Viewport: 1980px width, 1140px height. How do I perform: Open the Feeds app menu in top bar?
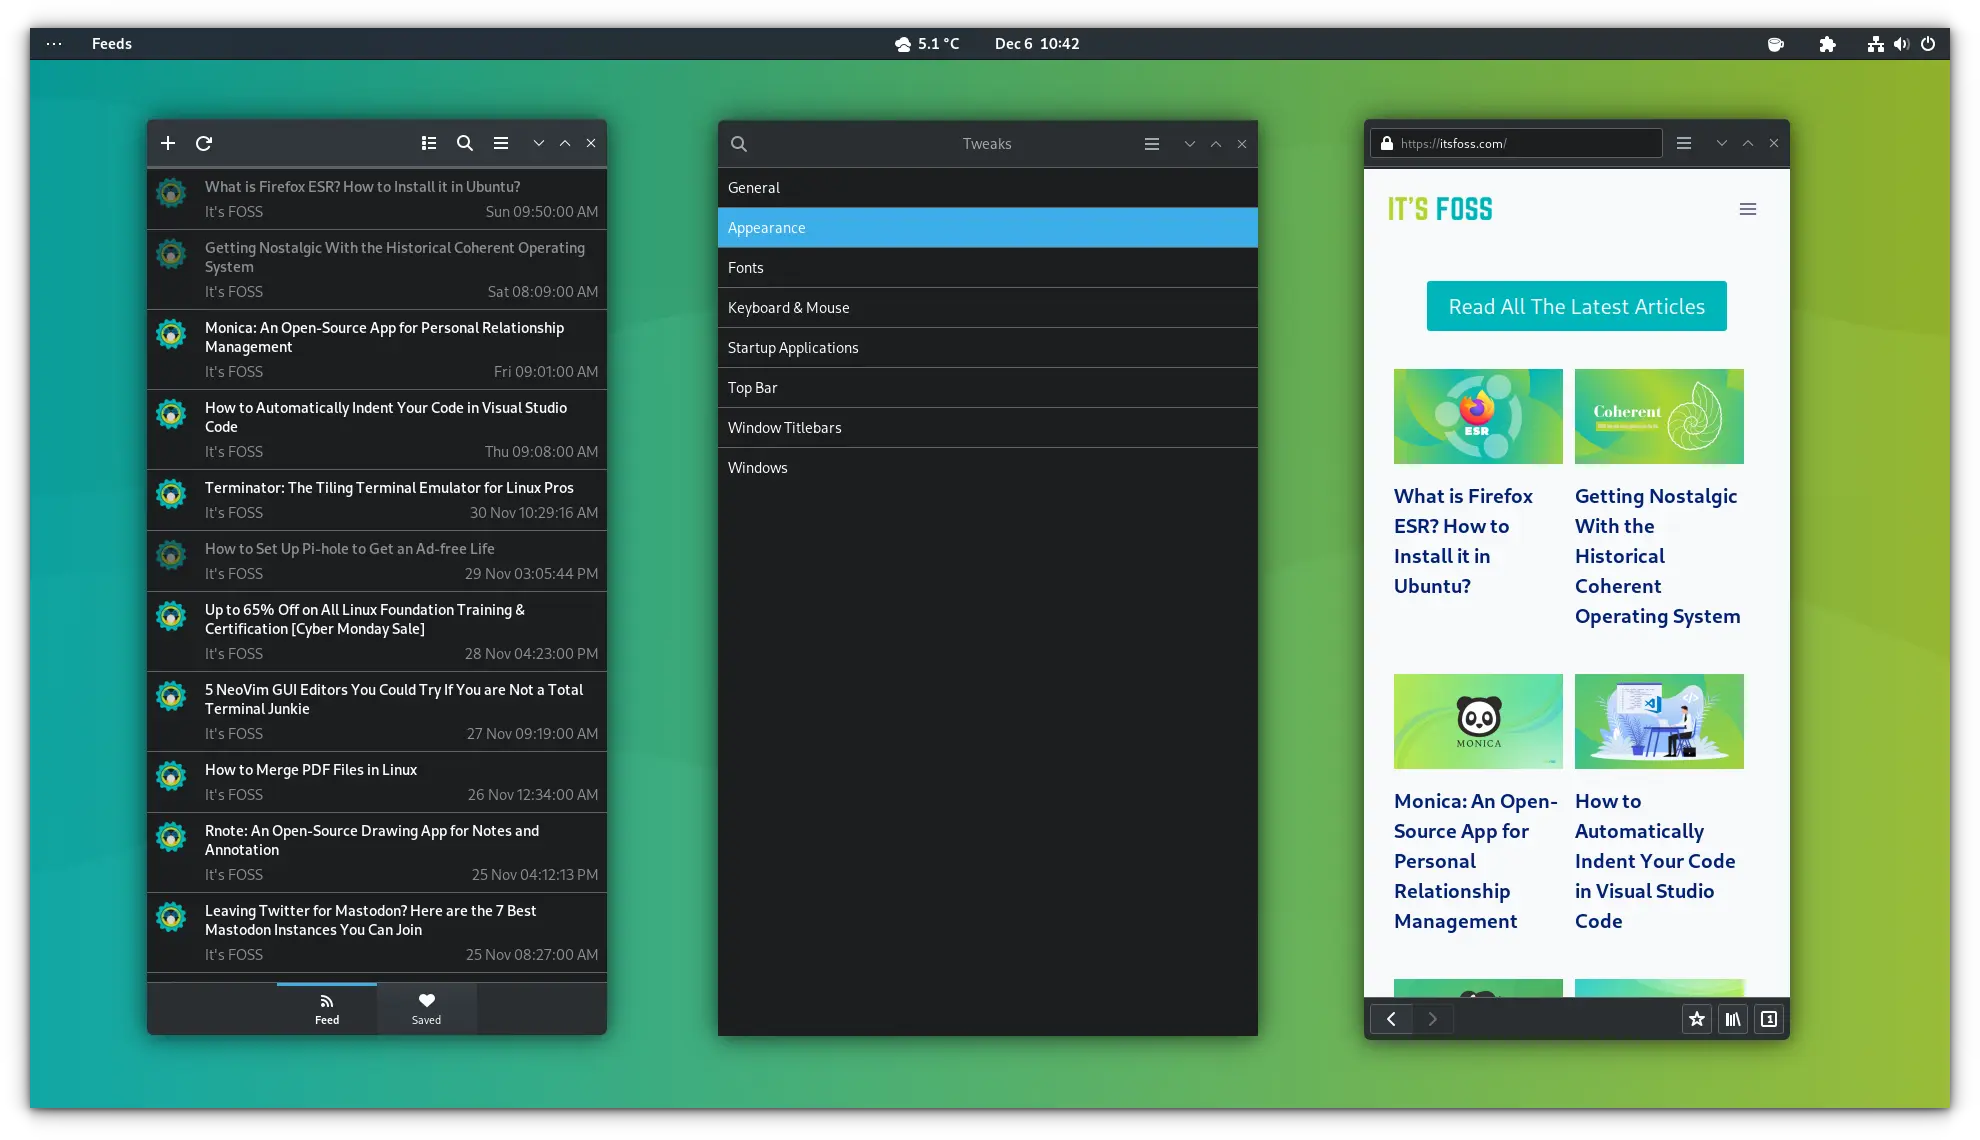coord(112,44)
